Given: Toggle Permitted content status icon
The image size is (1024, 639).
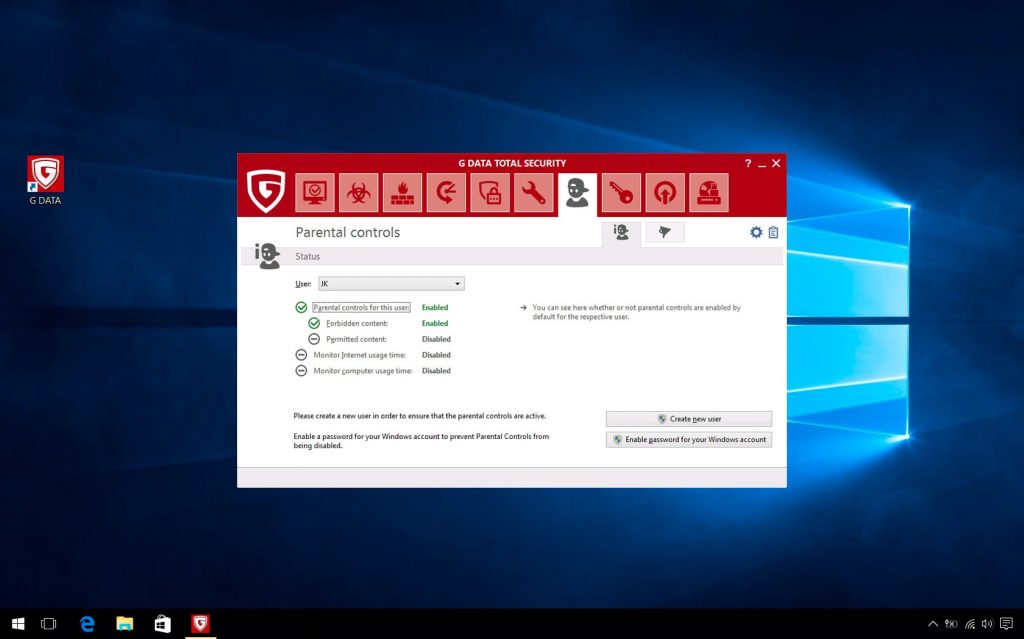Looking at the screenshot, I should [x=314, y=339].
